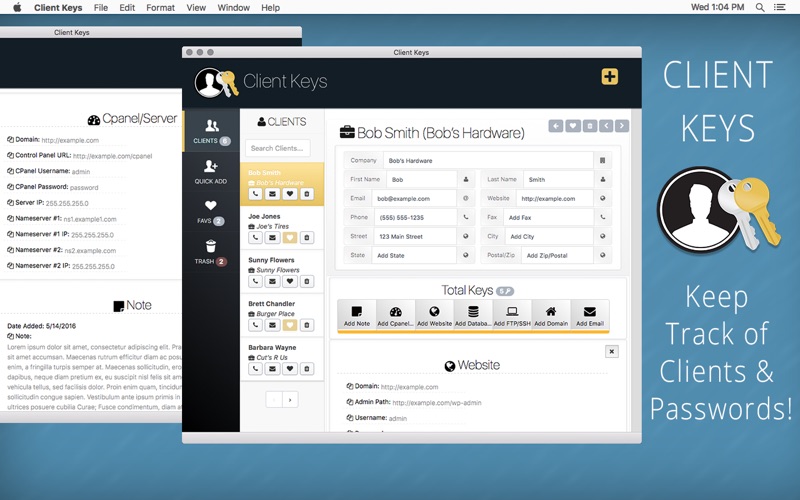Click the Add FTP/SSH key icon
The width and height of the screenshot is (800, 500).
pyautogui.click(x=512, y=315)
